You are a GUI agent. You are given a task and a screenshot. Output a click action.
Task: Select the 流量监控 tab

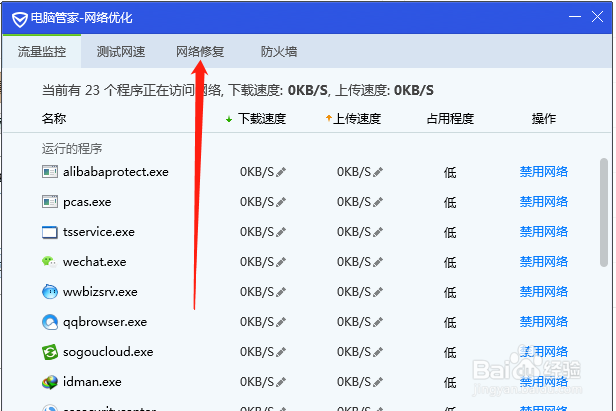pos(42,51)
